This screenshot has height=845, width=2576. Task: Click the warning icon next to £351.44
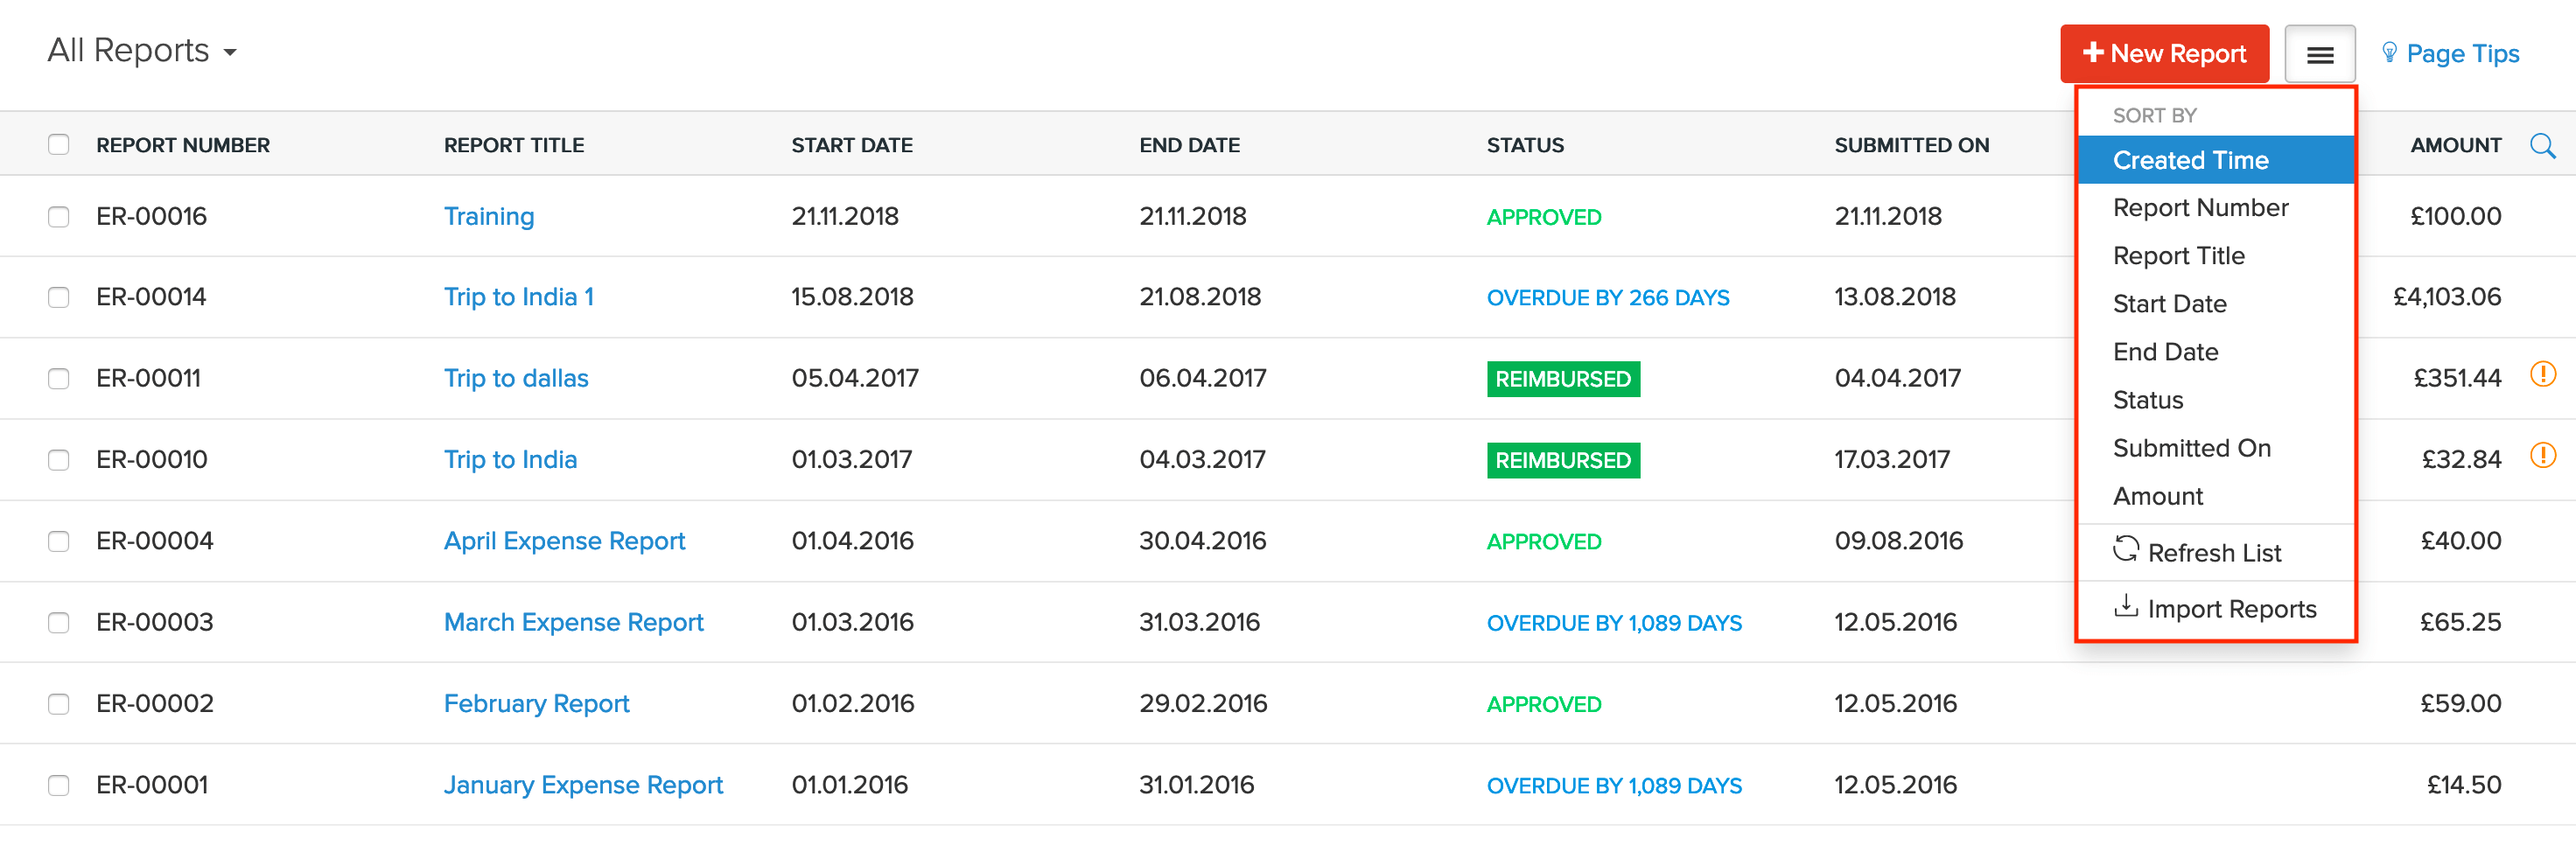2545,377
